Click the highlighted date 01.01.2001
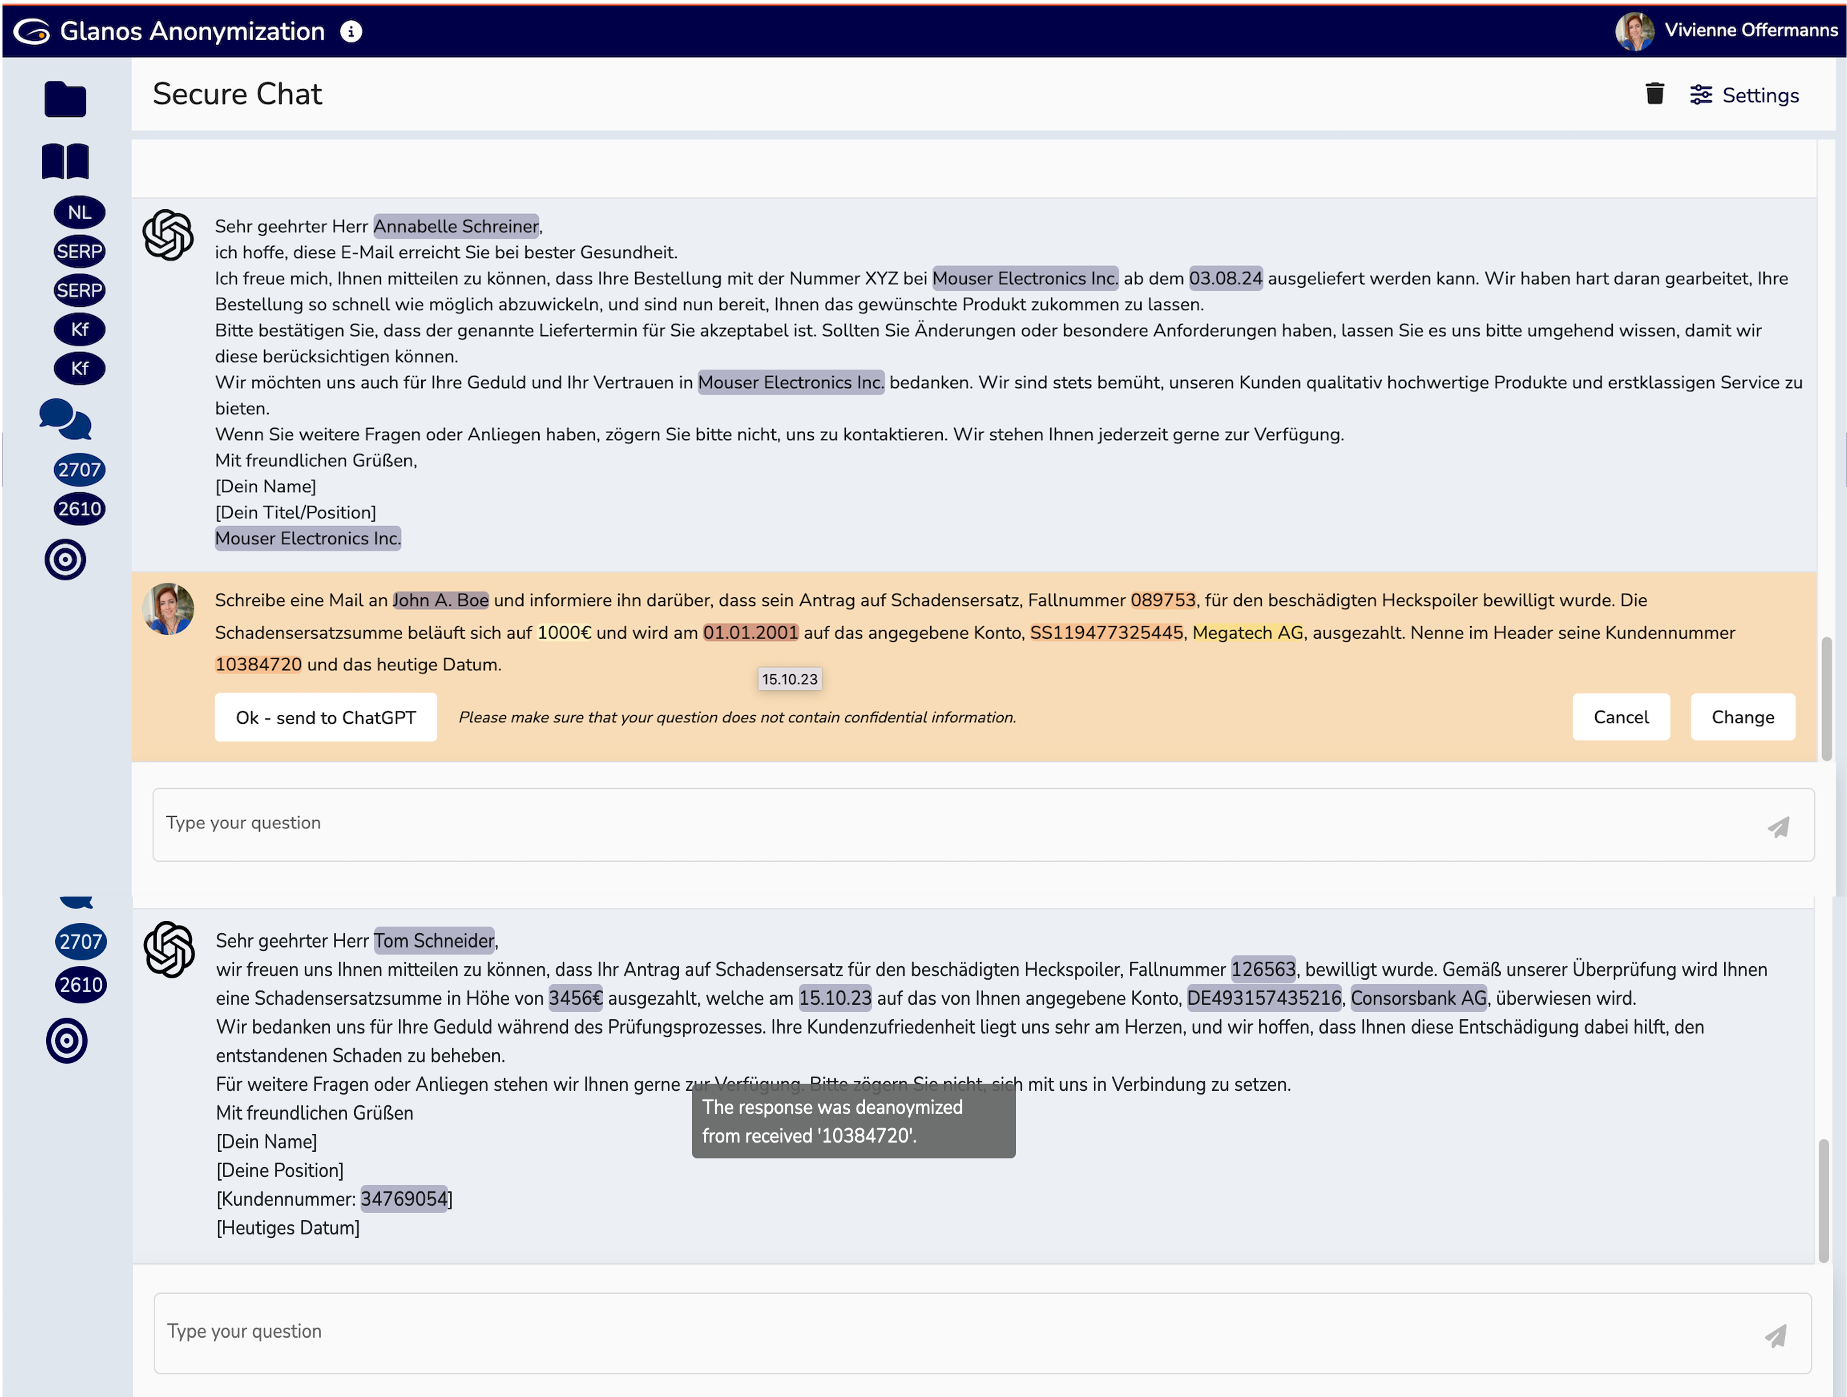Image resolution: width=1847 pixels, height=1397 pixels. 751,632
